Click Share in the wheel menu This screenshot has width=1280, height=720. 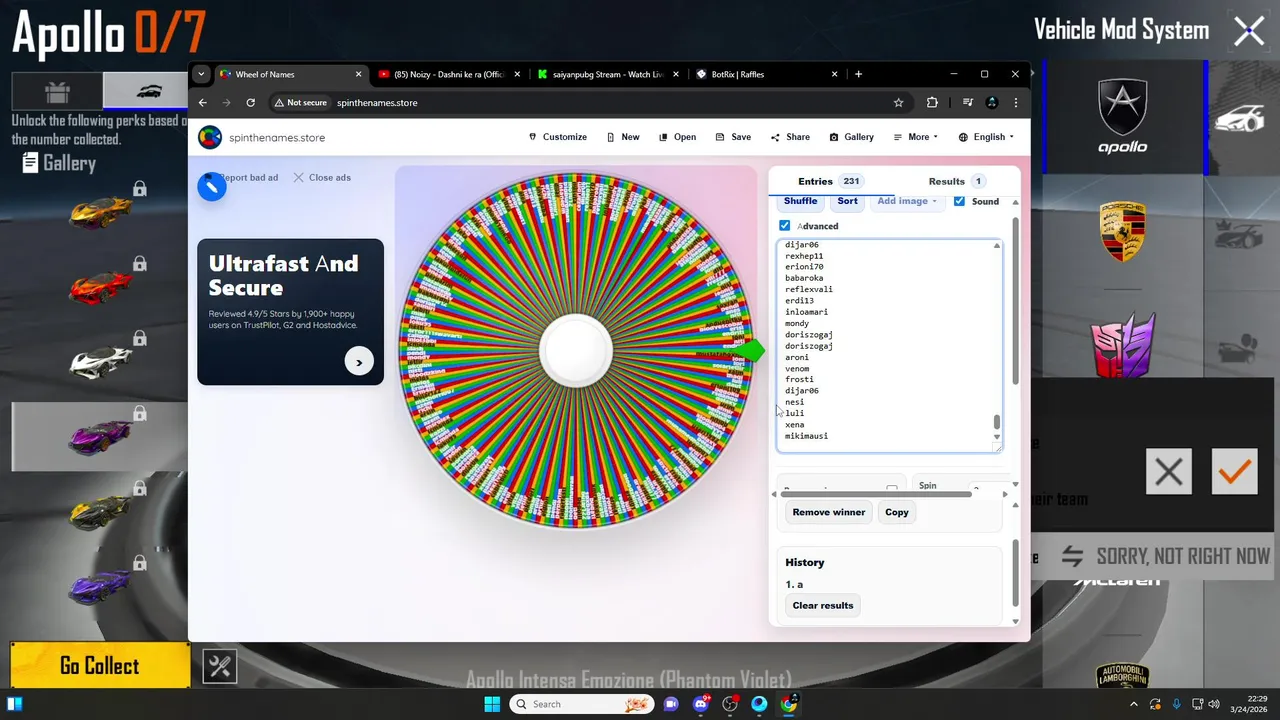pyautogui.click(x=790, y=137)
